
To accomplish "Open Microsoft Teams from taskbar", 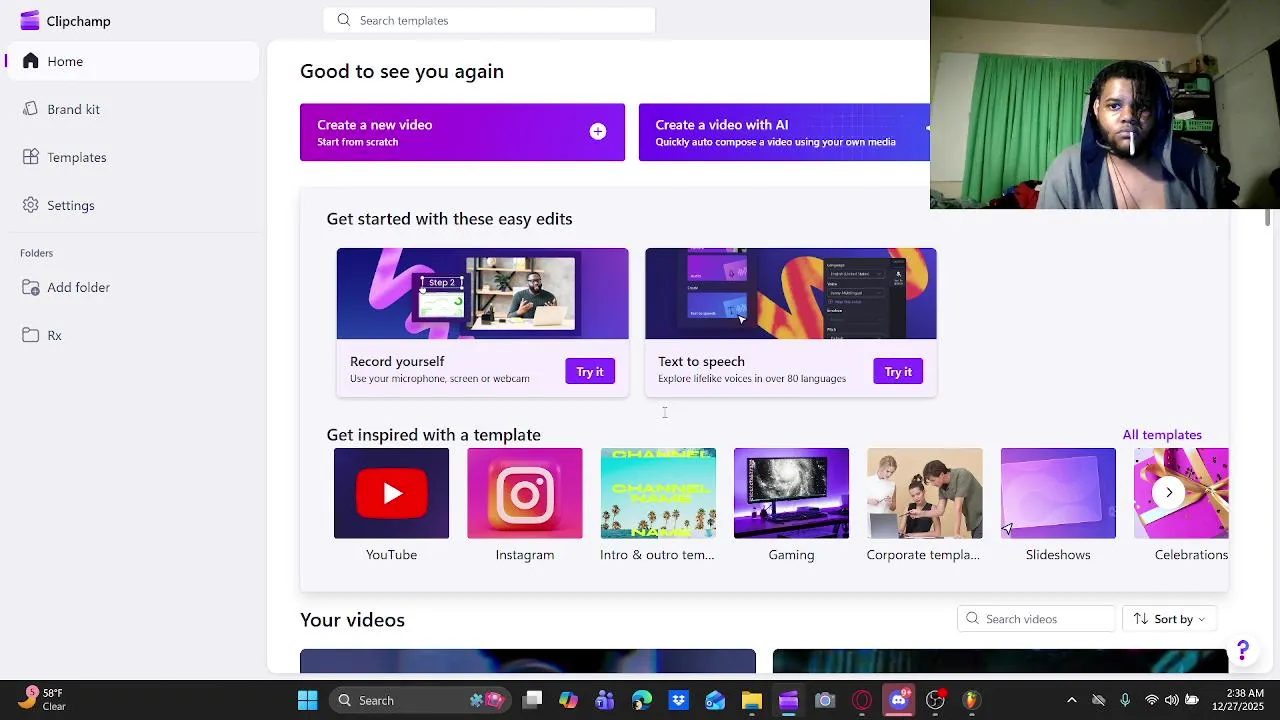I will pyautogui.click(x=605, y=700).
